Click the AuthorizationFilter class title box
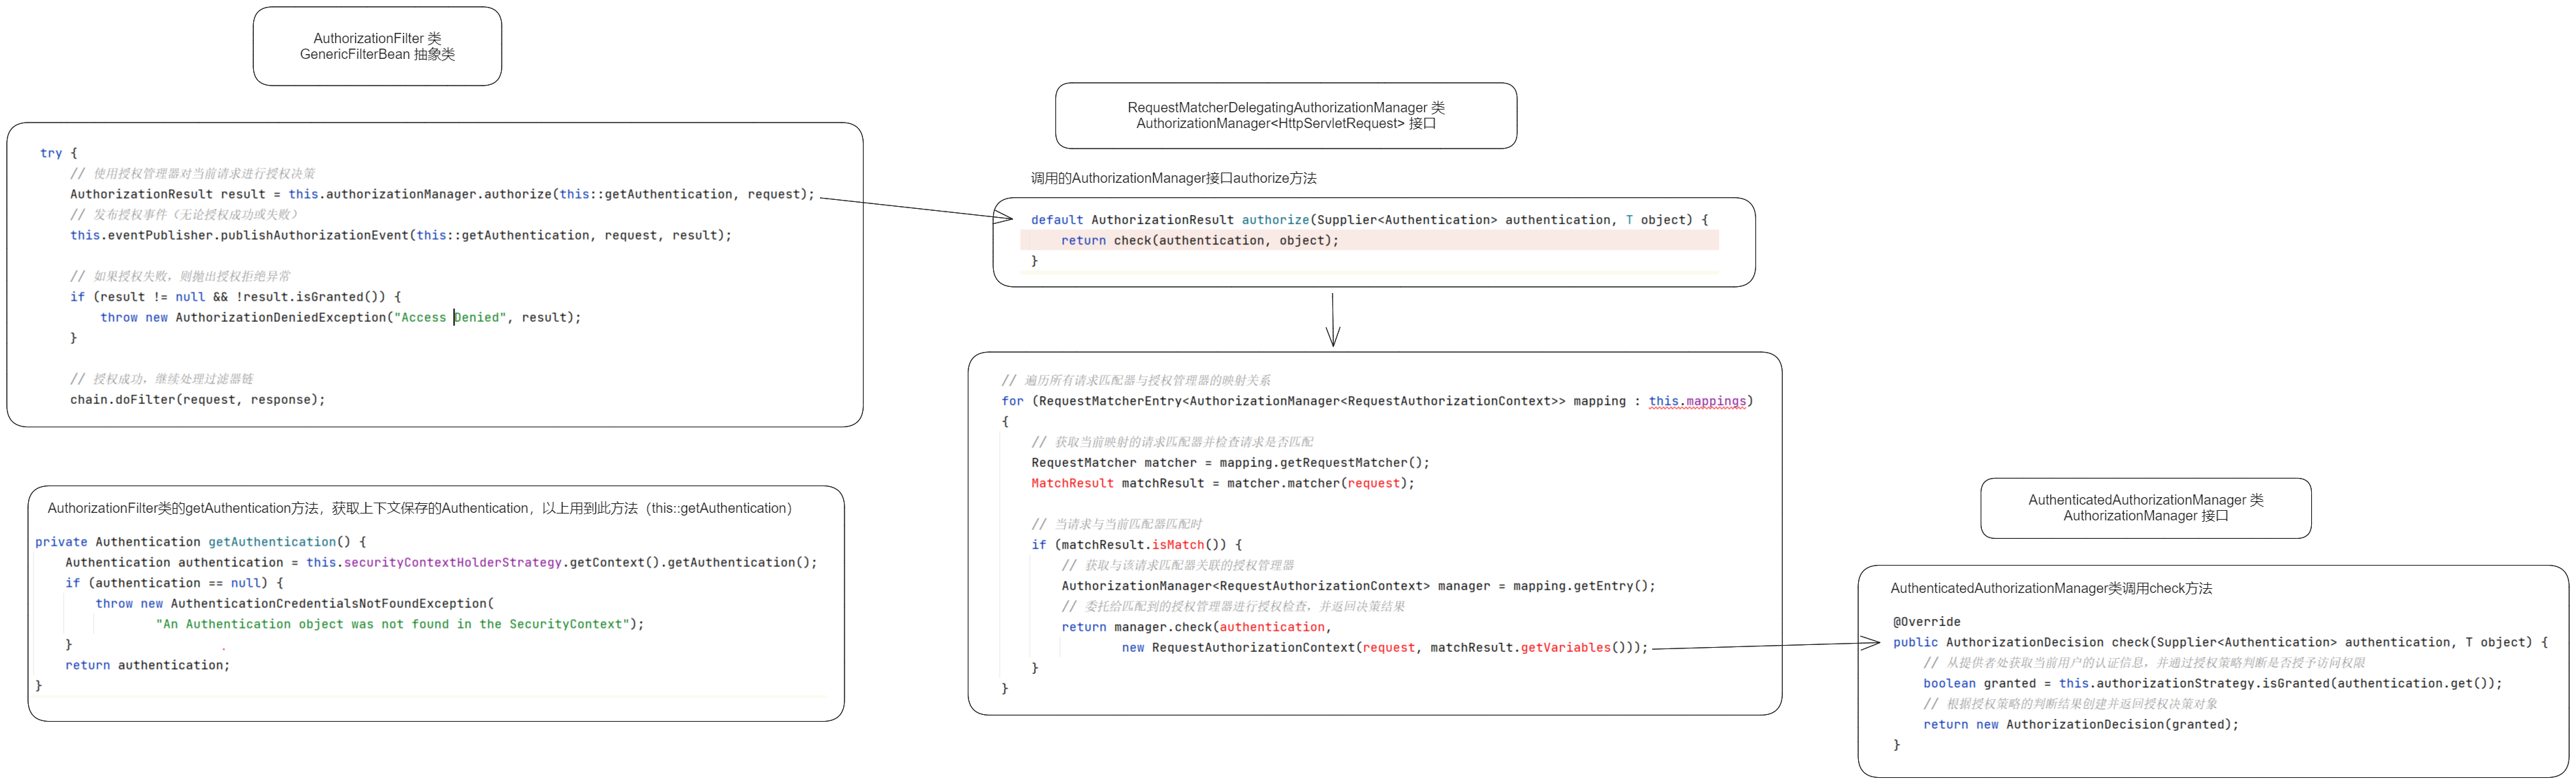The width and height of the screenshot is (2576, 784). pos(377,46)
